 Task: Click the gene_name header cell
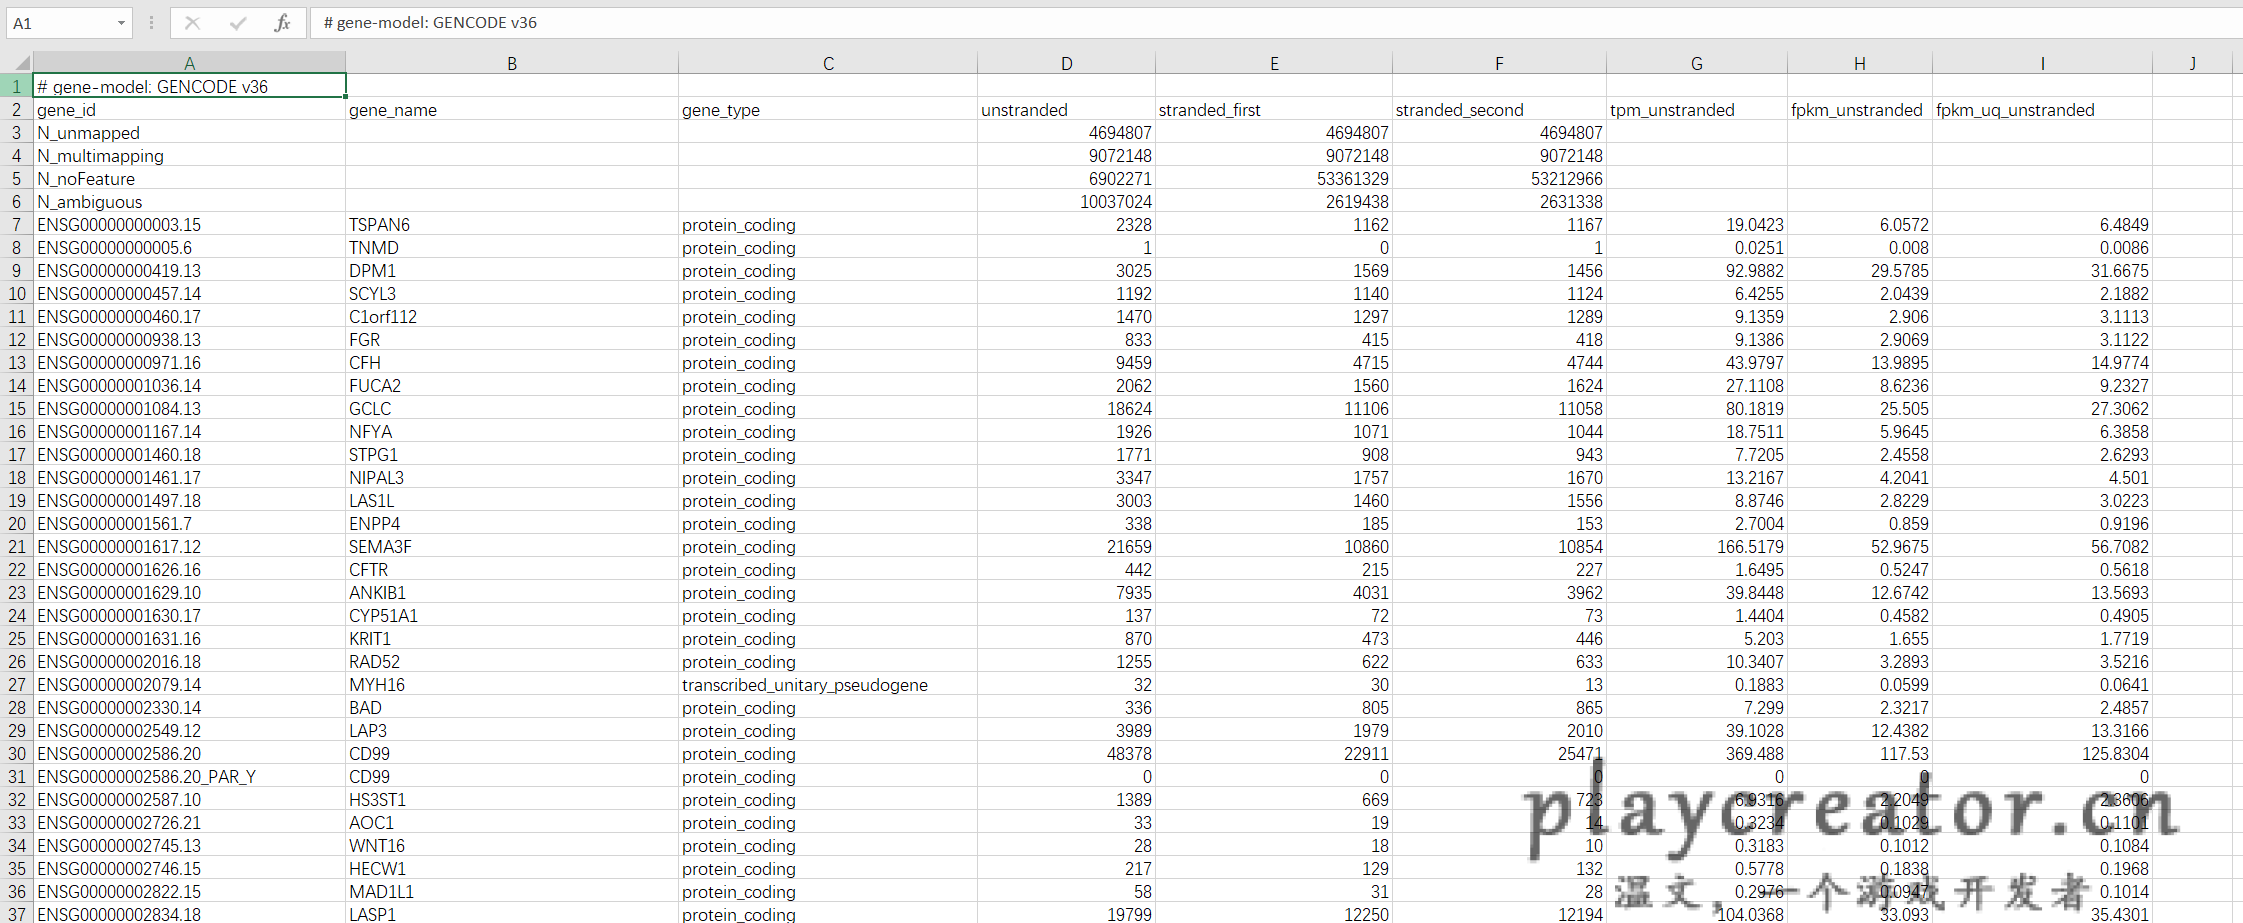510,110
